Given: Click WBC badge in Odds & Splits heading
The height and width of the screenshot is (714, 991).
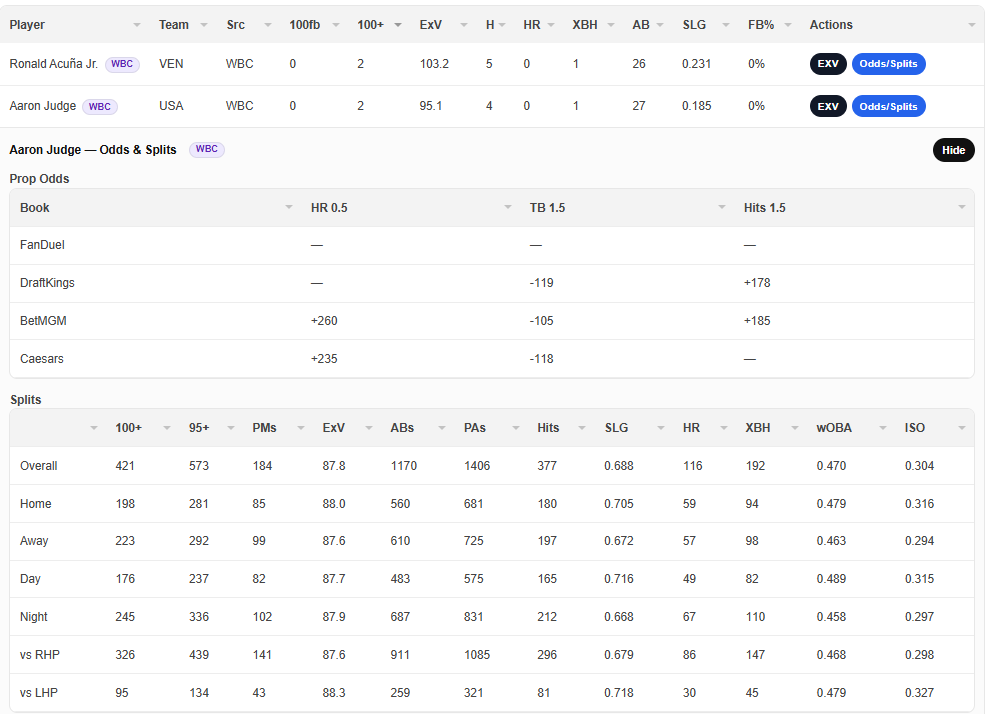Looking at the screenshot, I should [x=207, y=149].
